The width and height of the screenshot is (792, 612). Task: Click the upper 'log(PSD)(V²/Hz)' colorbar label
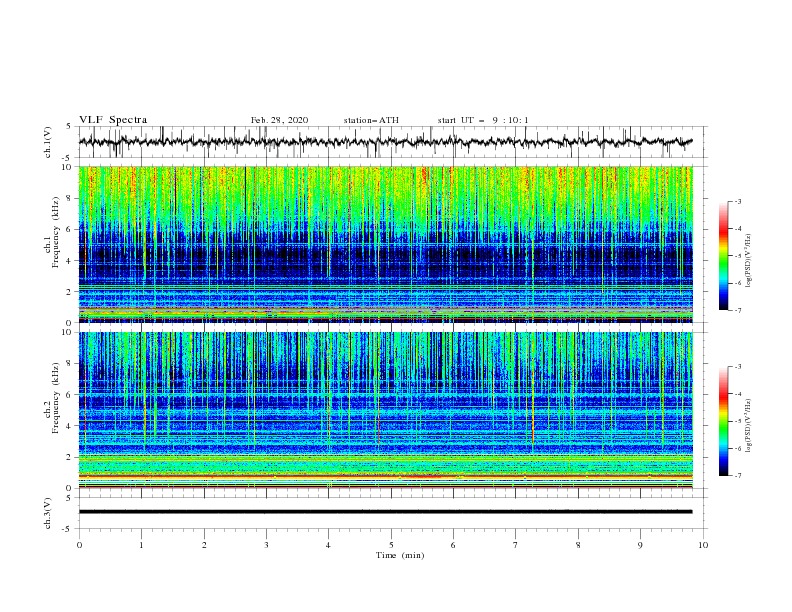[x=749, y=261]
